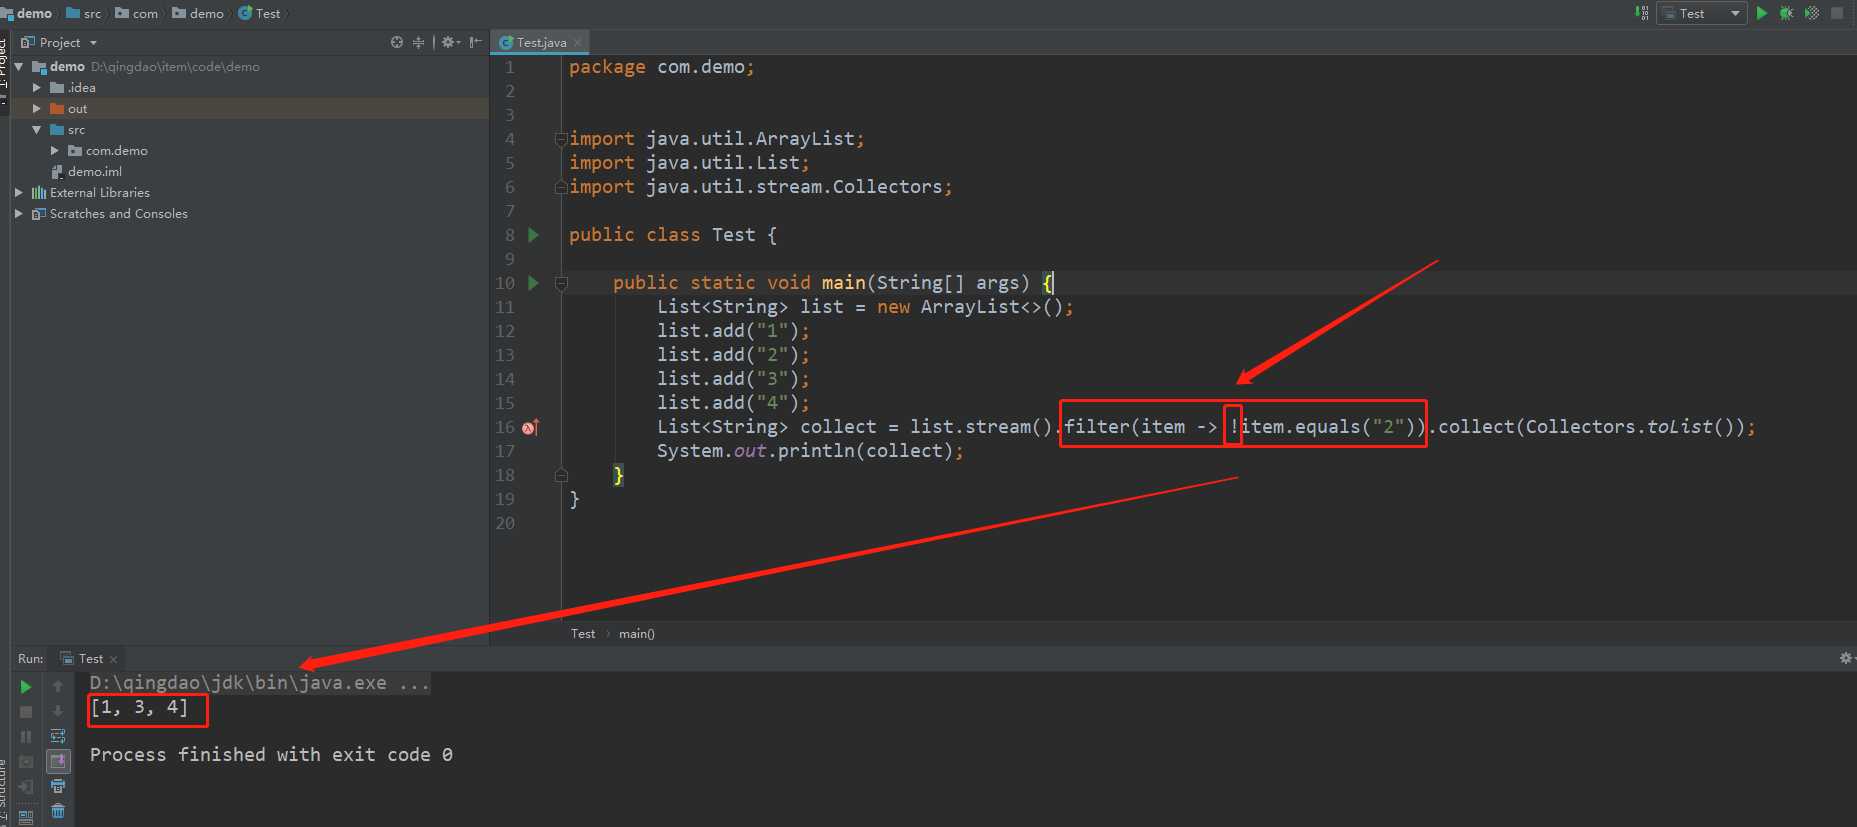The image size is (1857, 827).
Task: Click run gutter icon beside class Test
Action: pos(533,235)
